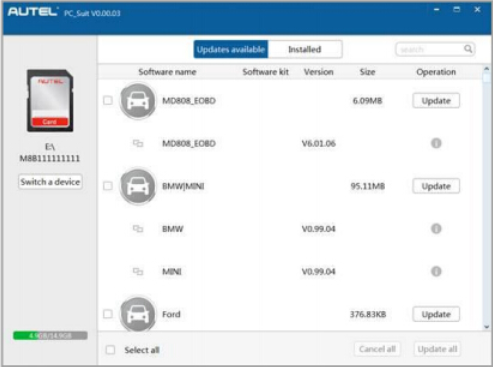Click the 95.11MB size value
493x367 pixels.
368,186
